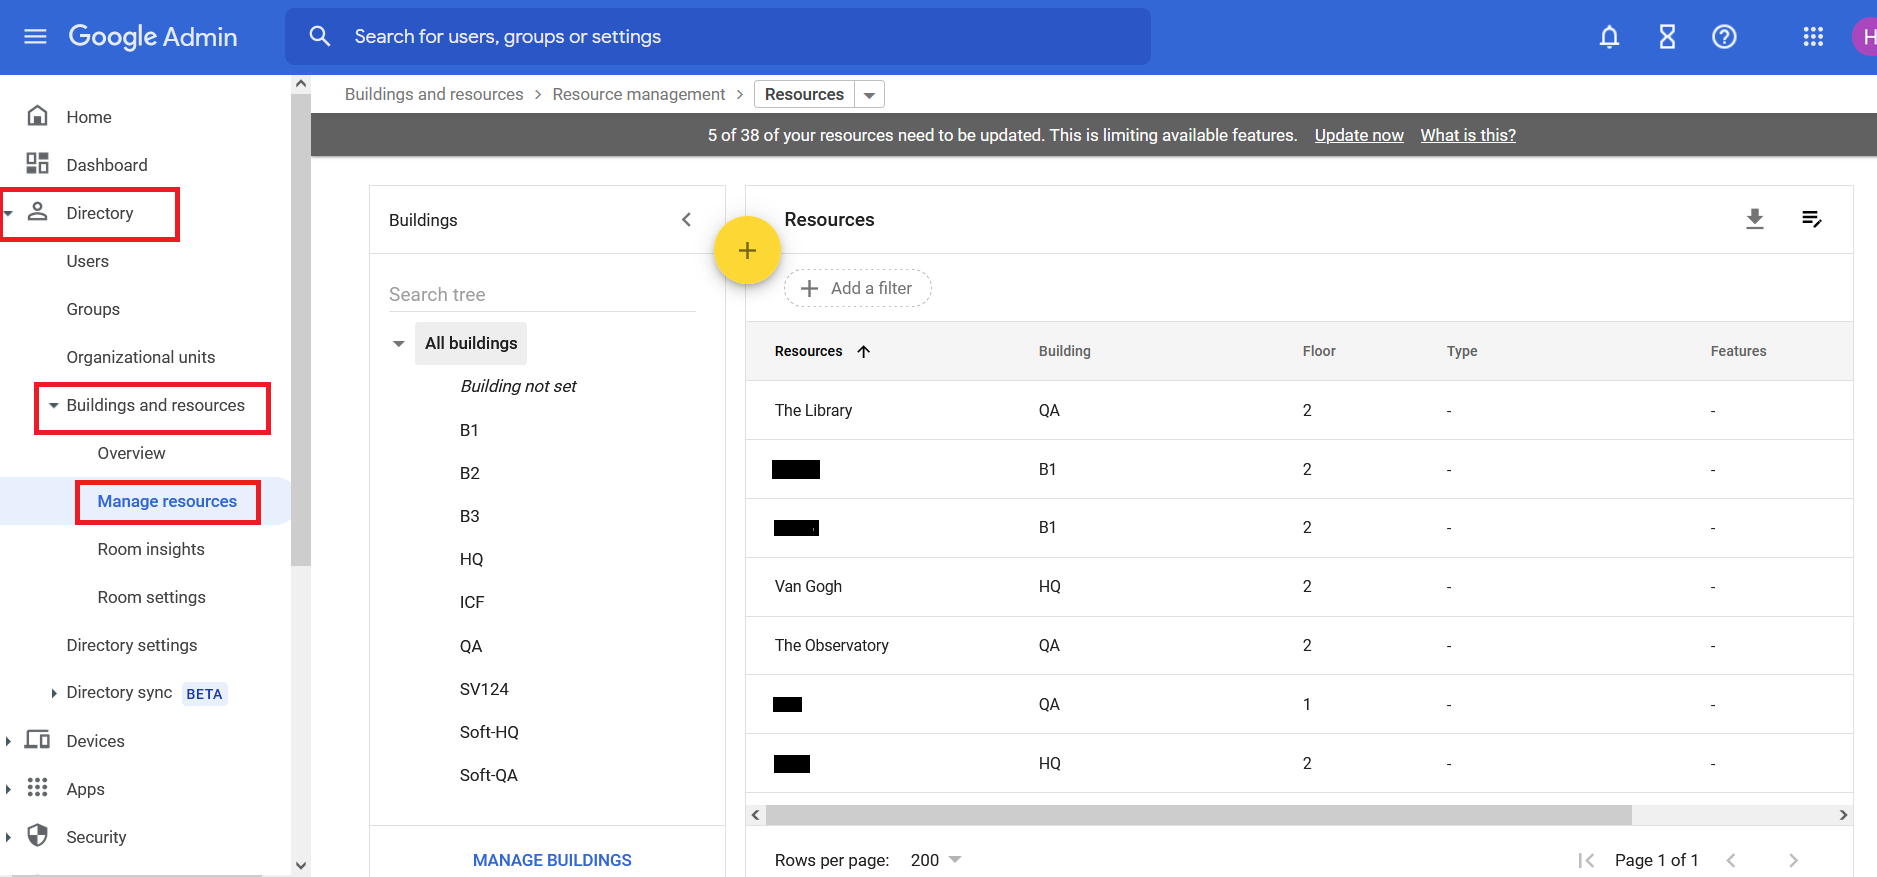1877x877 pixels.
Task: Open the Google apps grid launcher
Action: pyautogui.click(x=1813, y=37)
